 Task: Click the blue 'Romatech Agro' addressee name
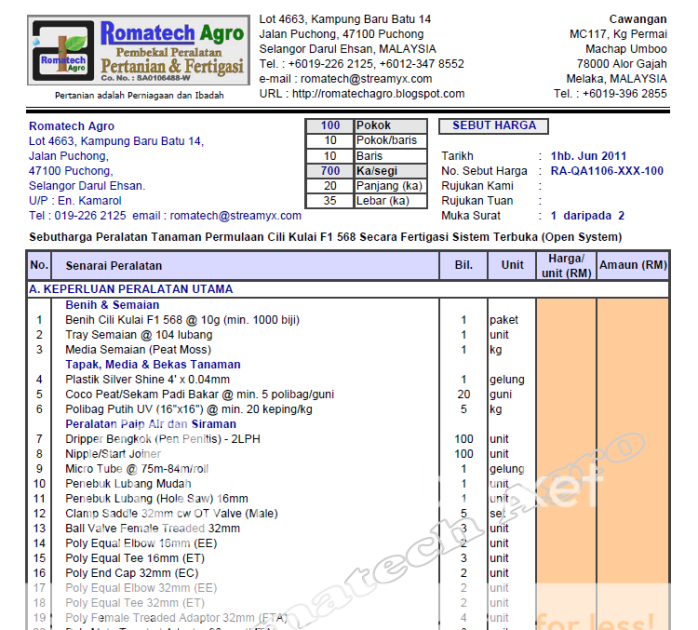(72, 126)
